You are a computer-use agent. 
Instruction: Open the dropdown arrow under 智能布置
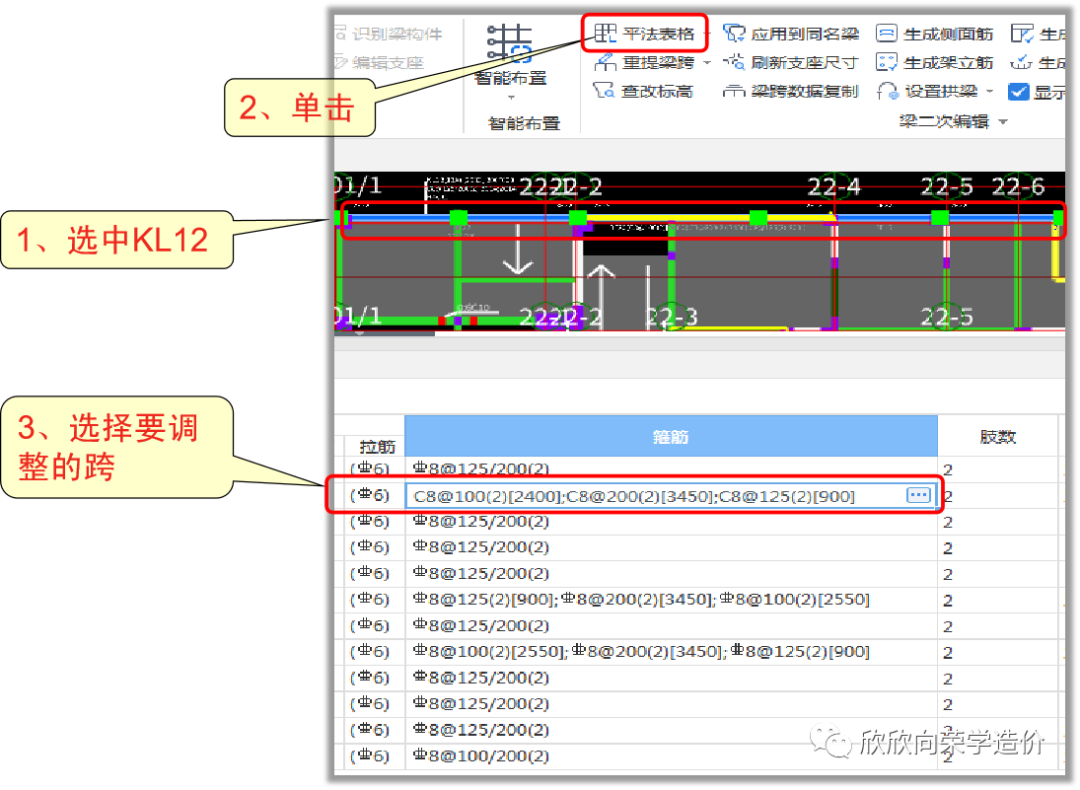coord(510,96)
